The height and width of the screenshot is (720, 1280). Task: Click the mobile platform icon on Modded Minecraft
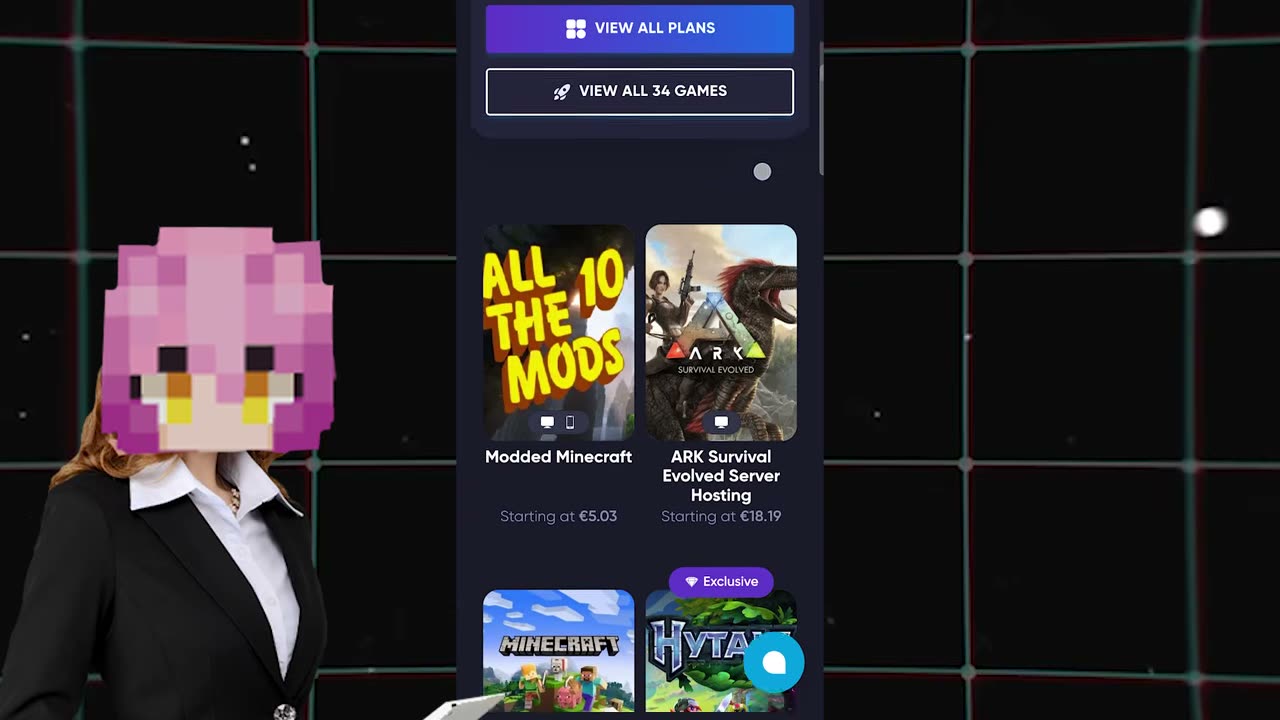(570, 422)
